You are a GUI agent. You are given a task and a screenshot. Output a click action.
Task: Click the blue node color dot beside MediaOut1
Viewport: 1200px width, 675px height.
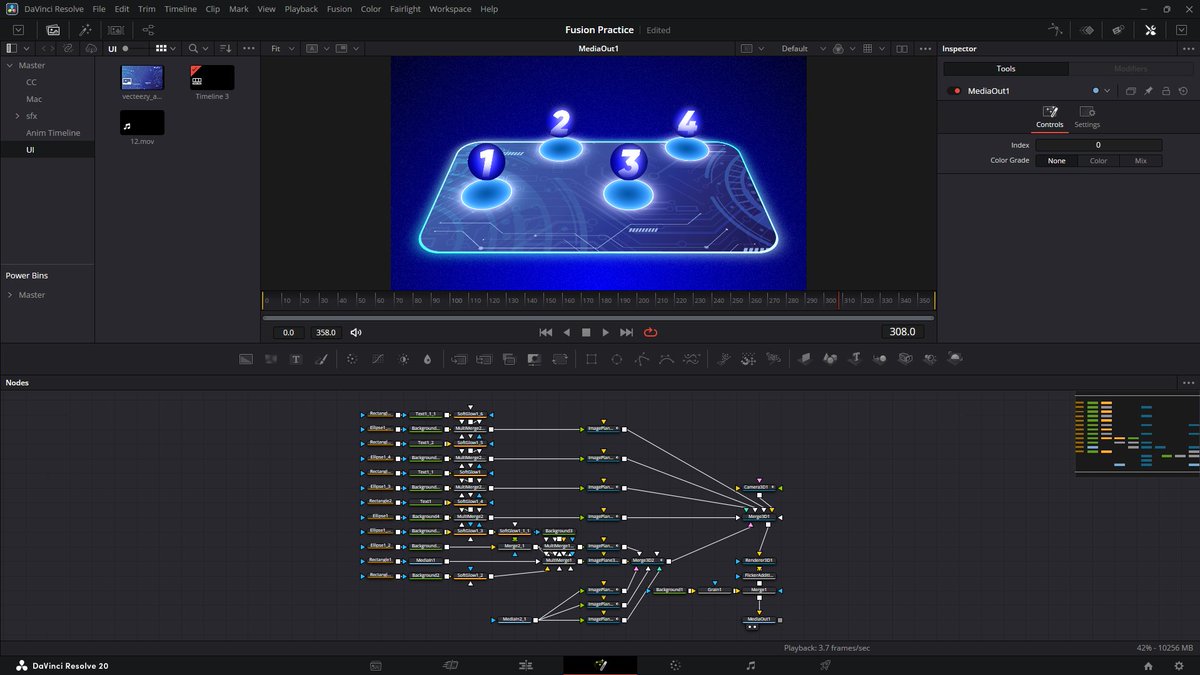(x=1095, y=90)
